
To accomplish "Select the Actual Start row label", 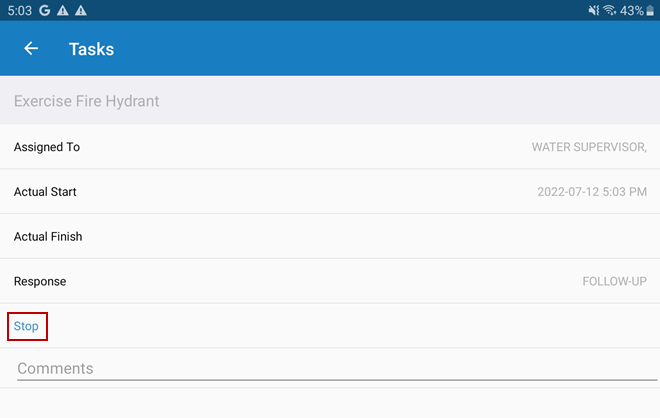I will click(x=45, y=192).
